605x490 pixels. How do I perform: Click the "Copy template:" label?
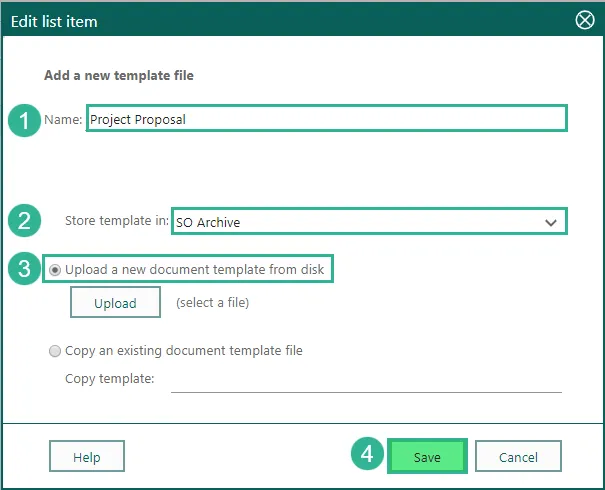(109, 379)
